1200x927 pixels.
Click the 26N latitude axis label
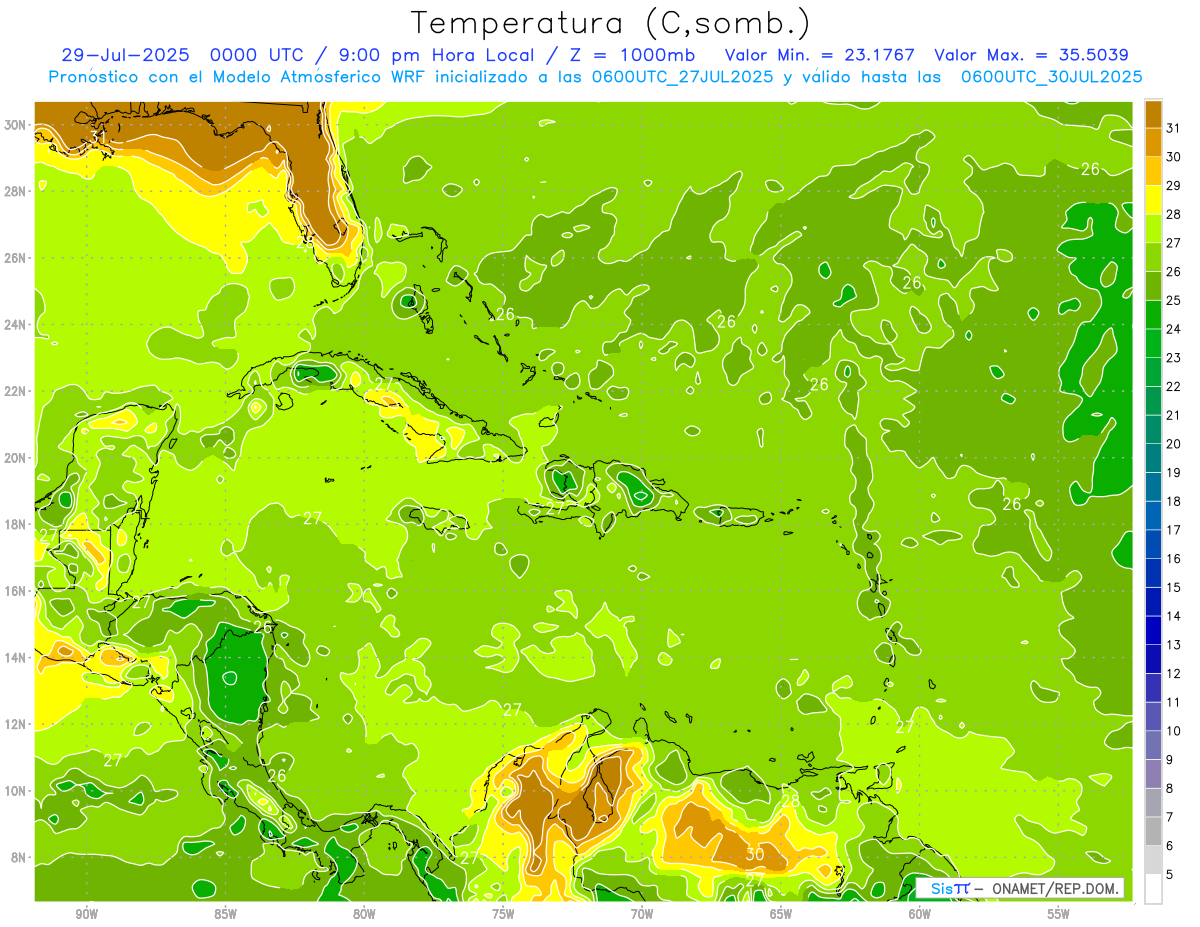[x=16, y=258]
